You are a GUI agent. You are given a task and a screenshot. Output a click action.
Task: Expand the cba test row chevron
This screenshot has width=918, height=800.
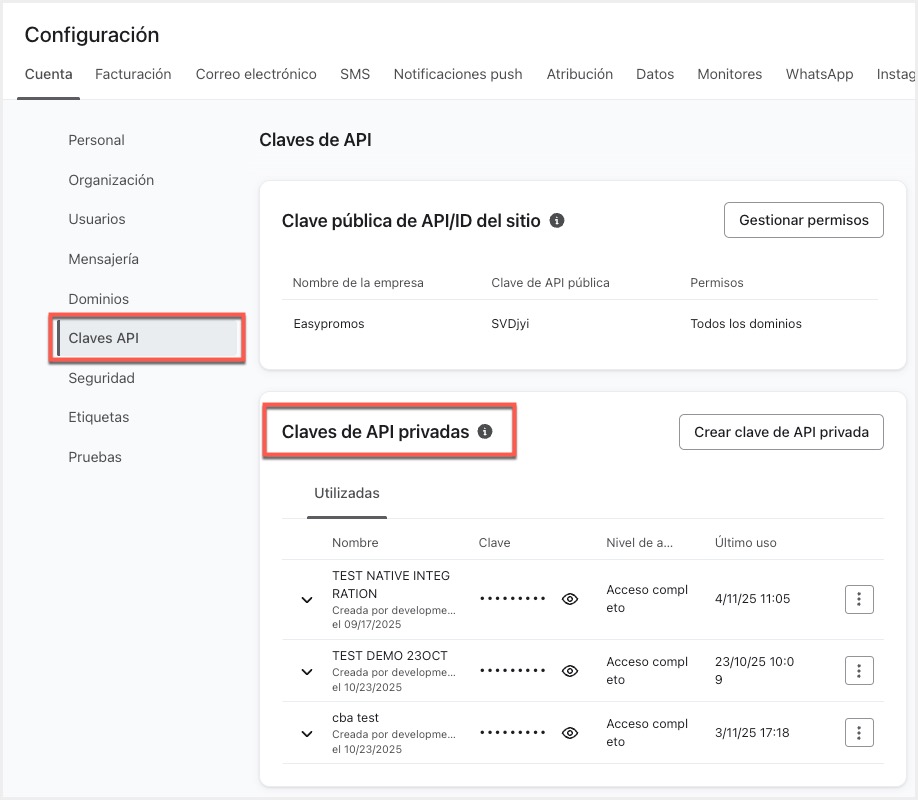coord(307,733)
